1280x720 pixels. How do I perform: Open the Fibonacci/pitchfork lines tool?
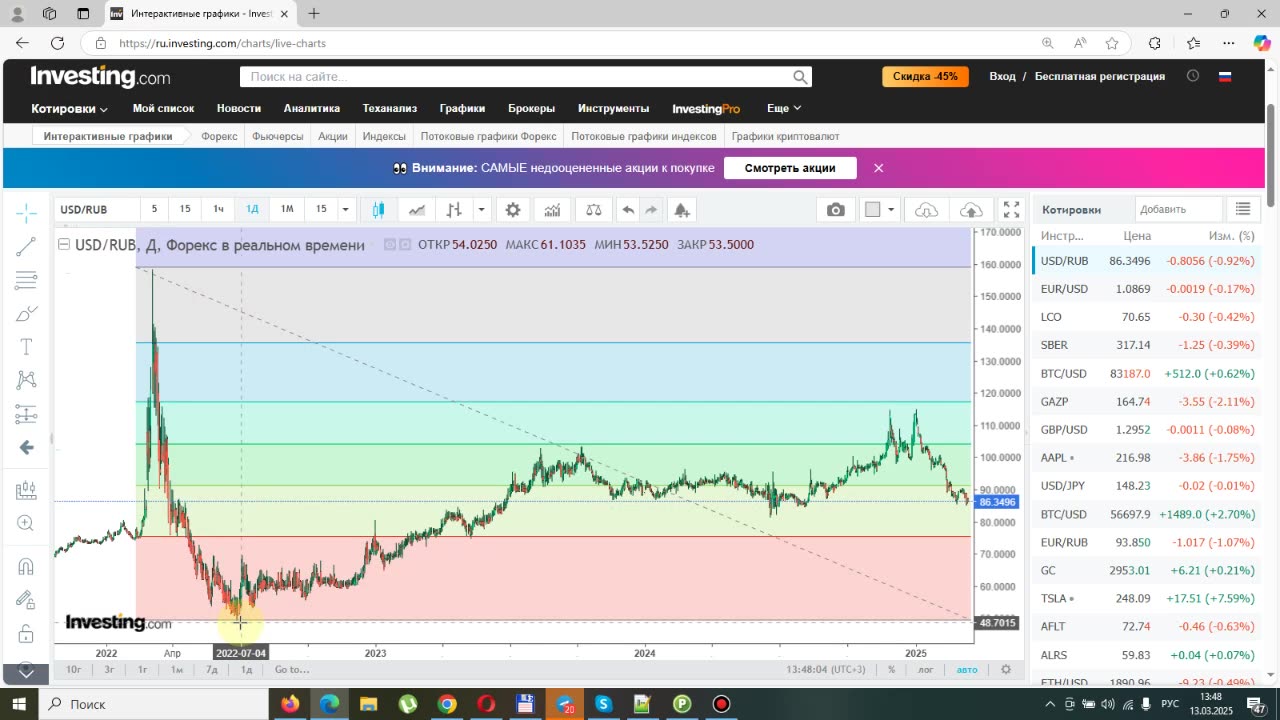pos(26,280)
